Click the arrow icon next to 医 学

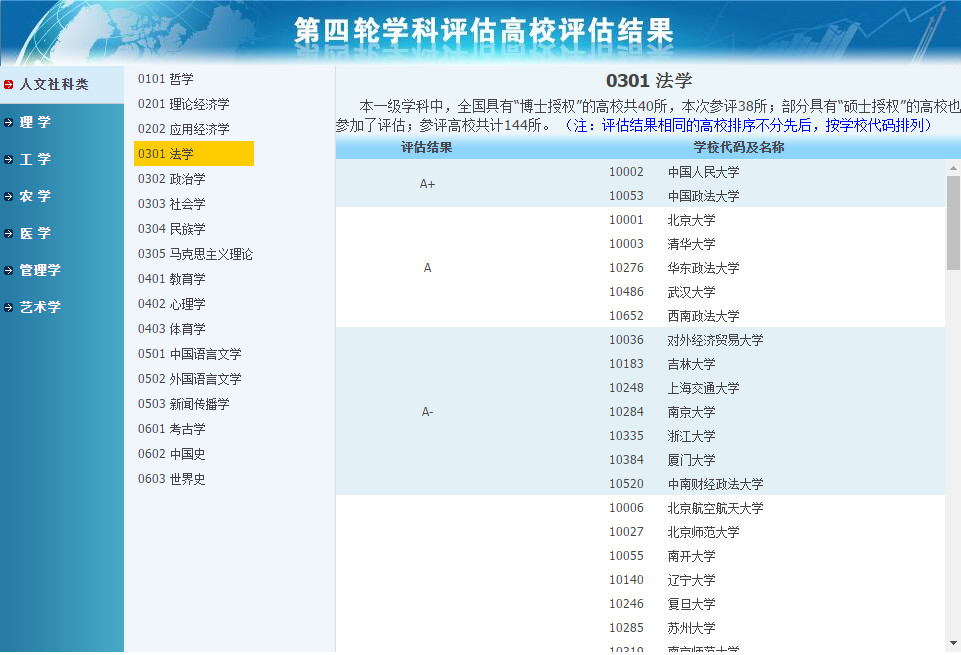click(10, 232)
